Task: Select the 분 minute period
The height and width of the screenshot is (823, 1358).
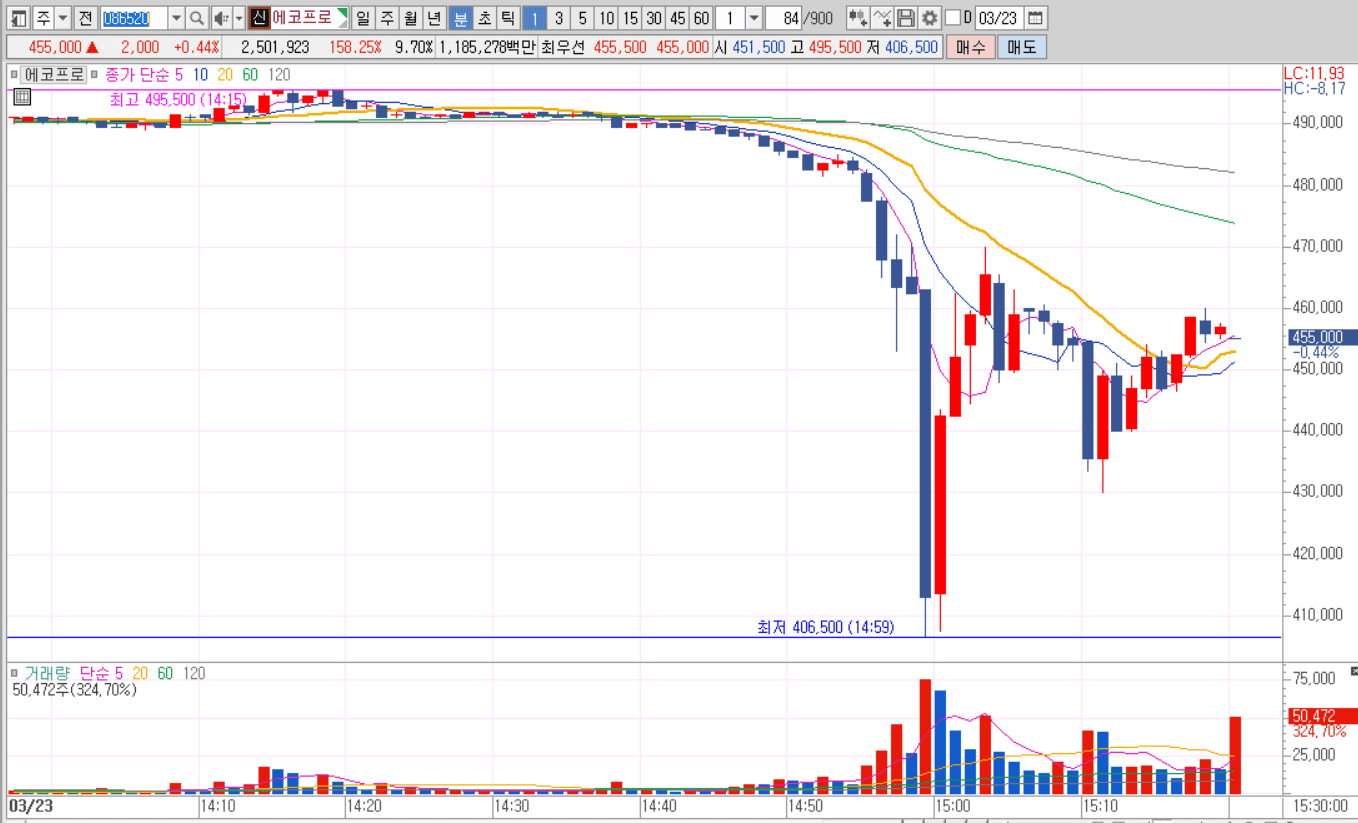Action: [460, 17]
